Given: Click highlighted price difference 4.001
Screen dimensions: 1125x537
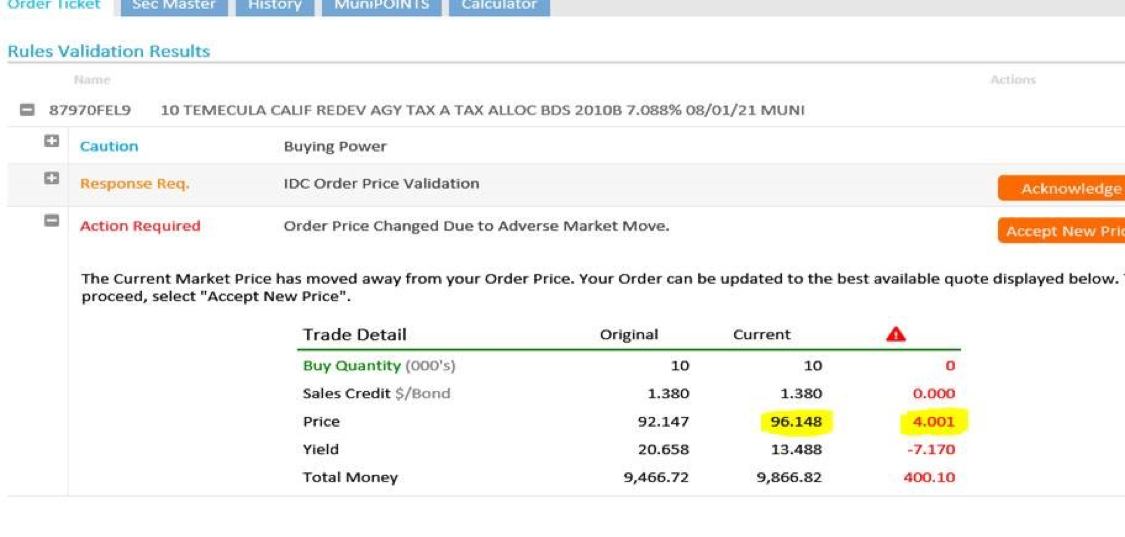Looking at the screenshot, I should [933, 422].
